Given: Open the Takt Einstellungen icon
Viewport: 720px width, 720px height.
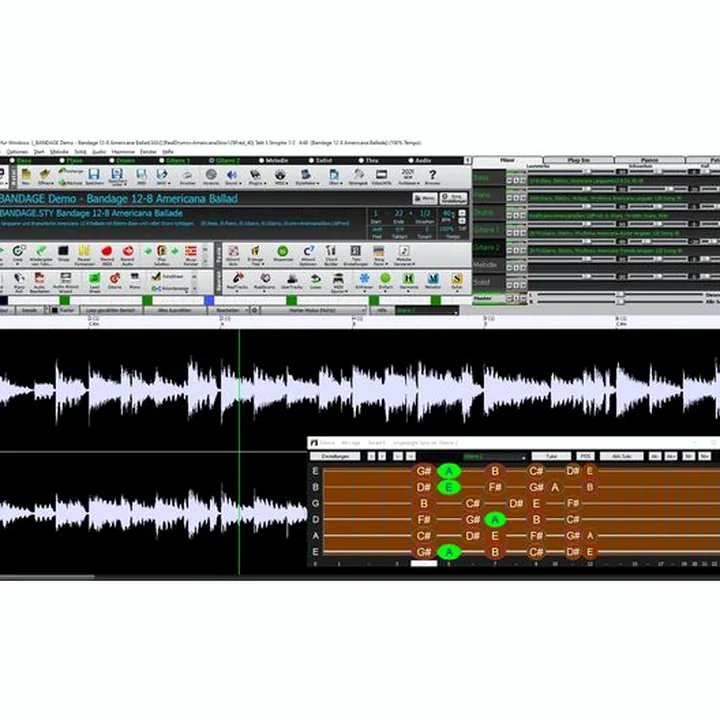Looking at the screenshot, I should (x=355, y=254).
